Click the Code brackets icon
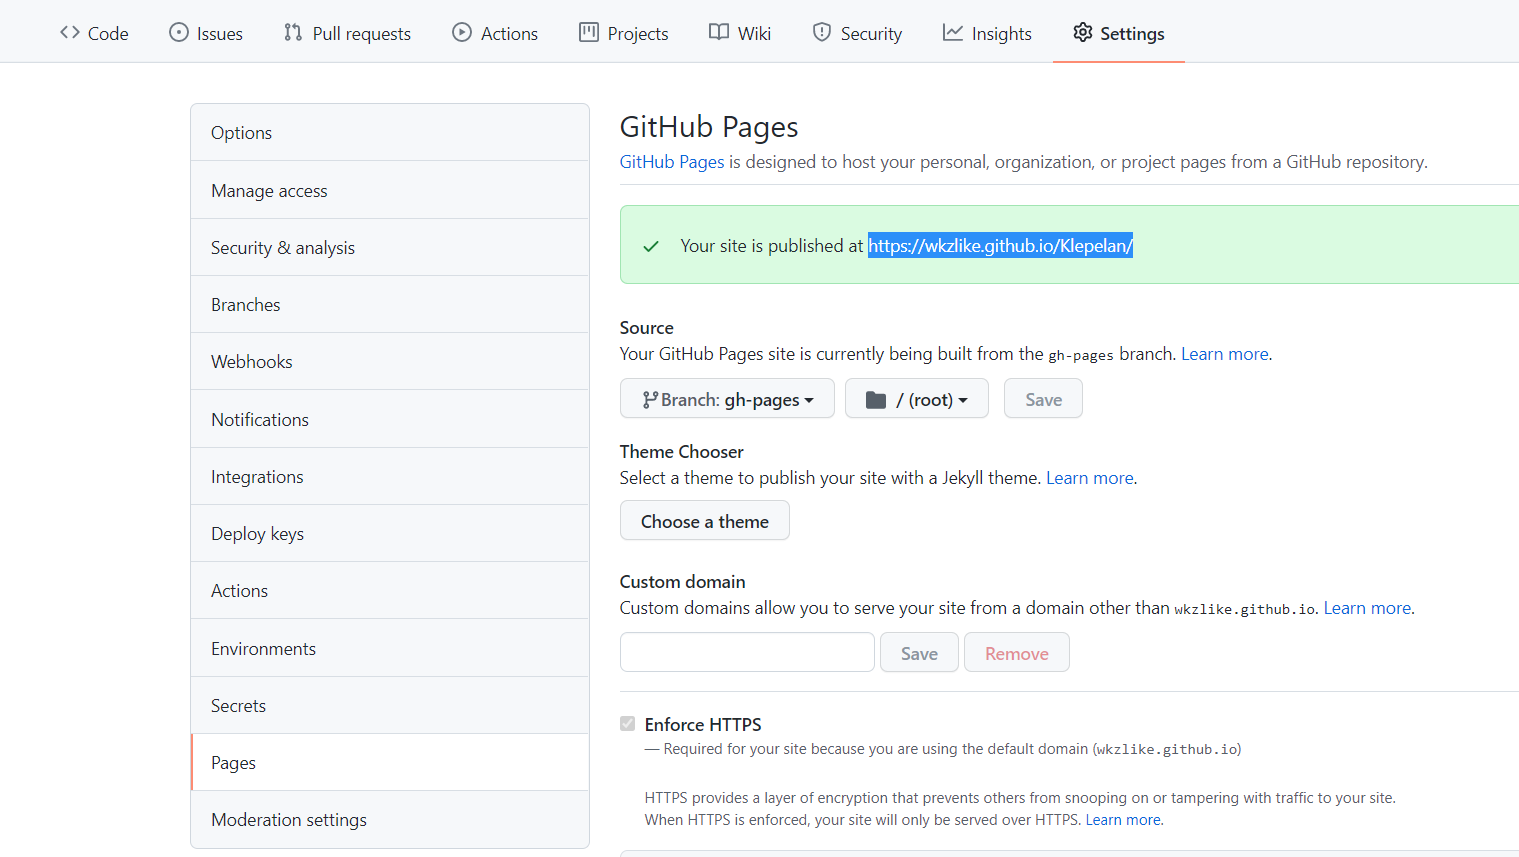Image resolution: width=1519 pixels, height=857 pixels. point(70,33)
